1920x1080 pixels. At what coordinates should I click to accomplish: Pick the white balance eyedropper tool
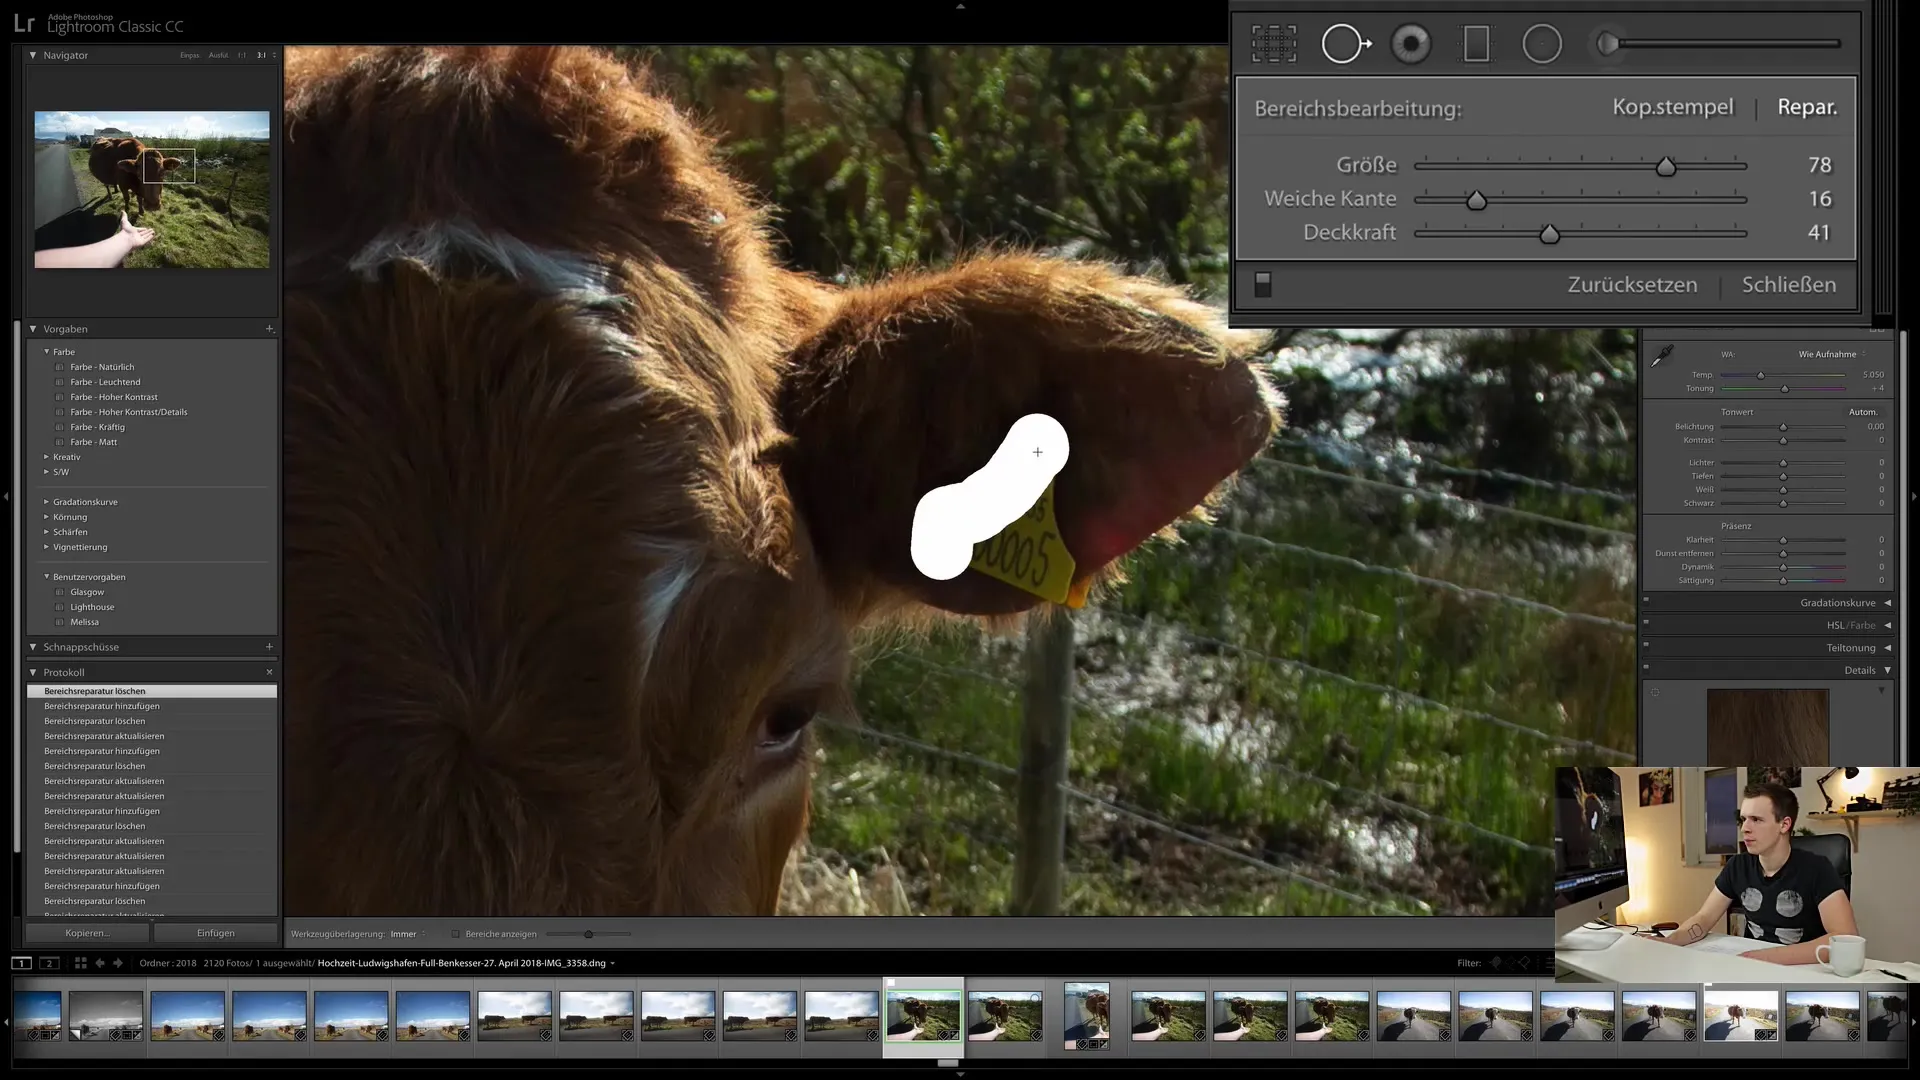(x=1662, y=356)
